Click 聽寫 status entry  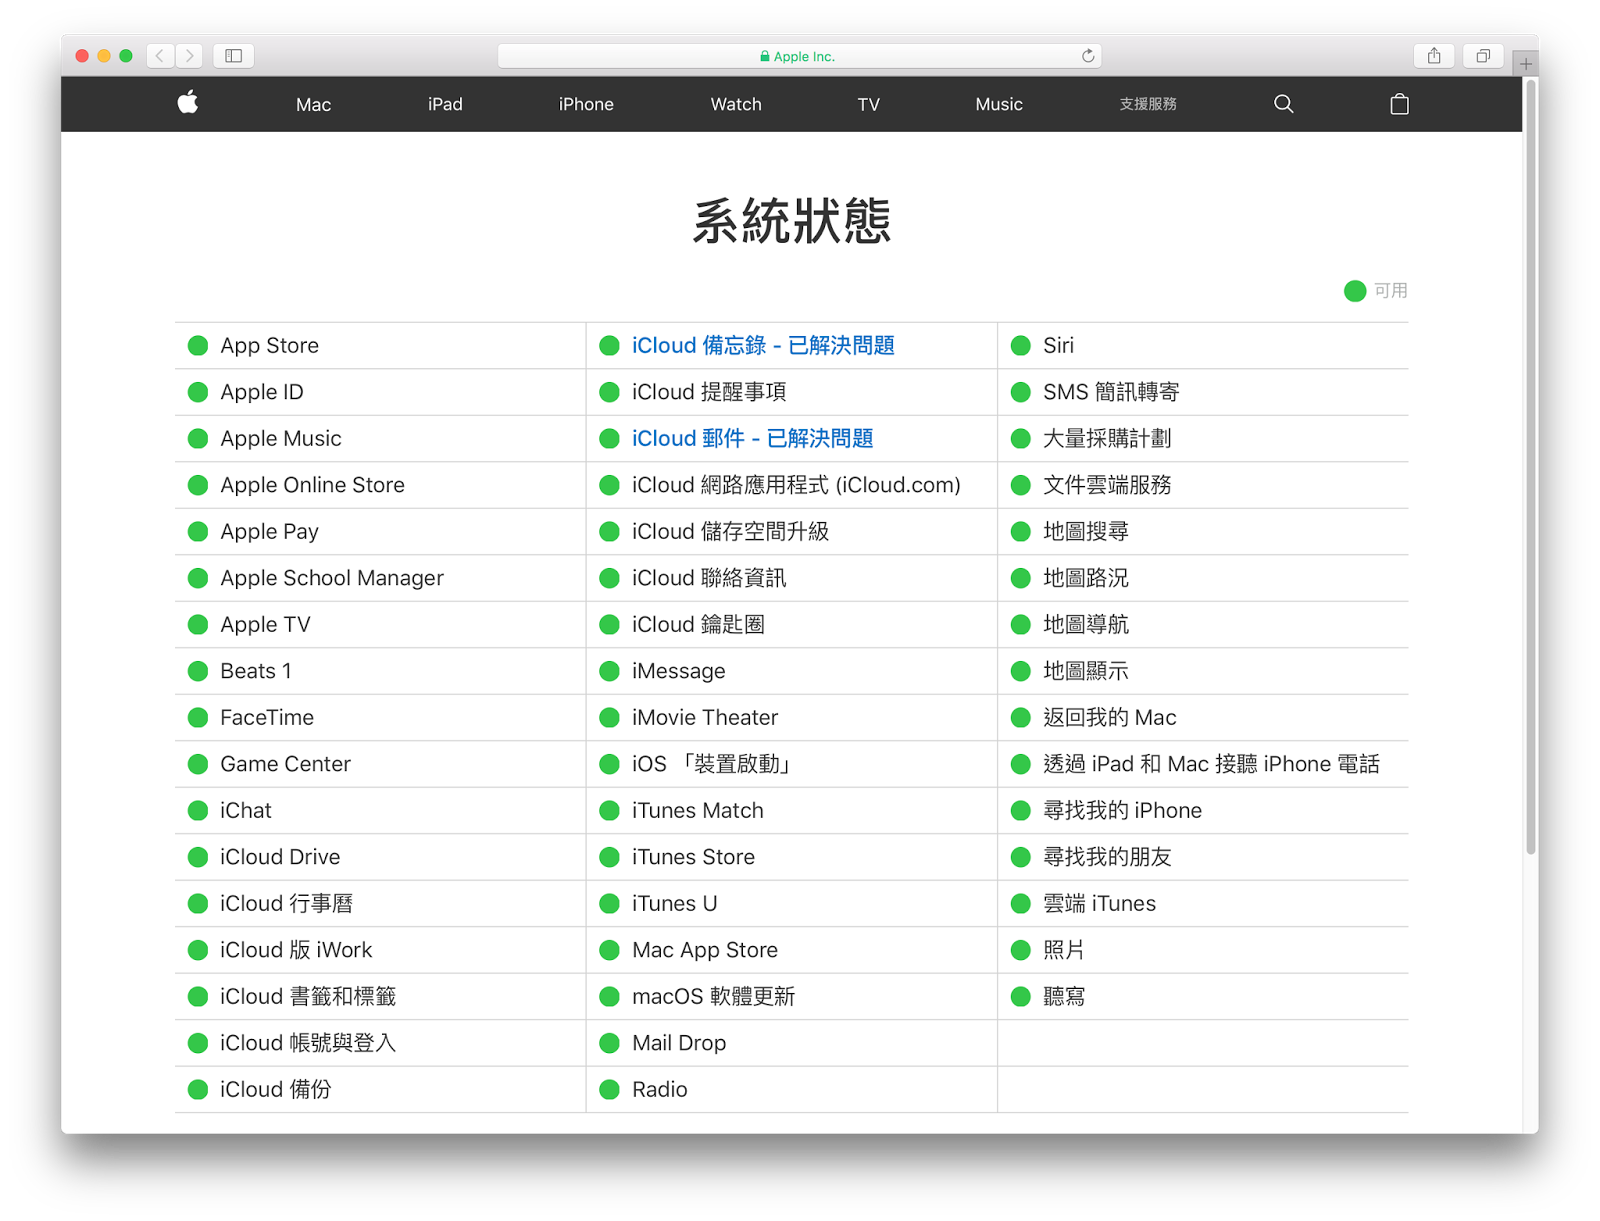point(1064,997)
